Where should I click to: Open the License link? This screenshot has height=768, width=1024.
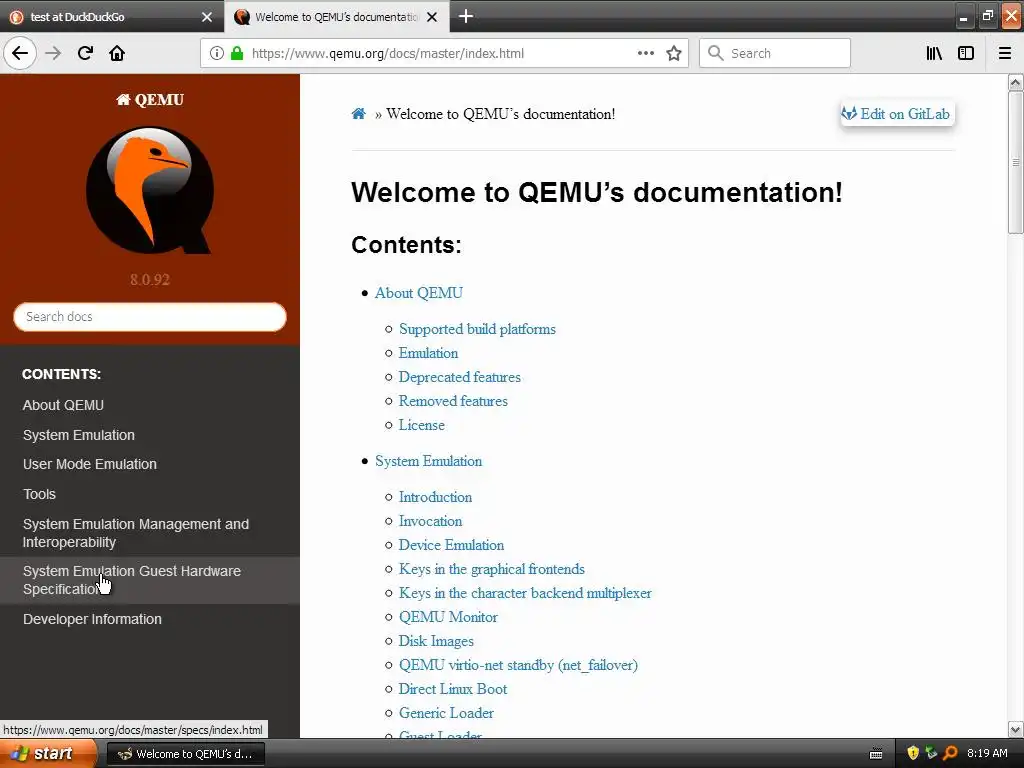pos(422,425)
